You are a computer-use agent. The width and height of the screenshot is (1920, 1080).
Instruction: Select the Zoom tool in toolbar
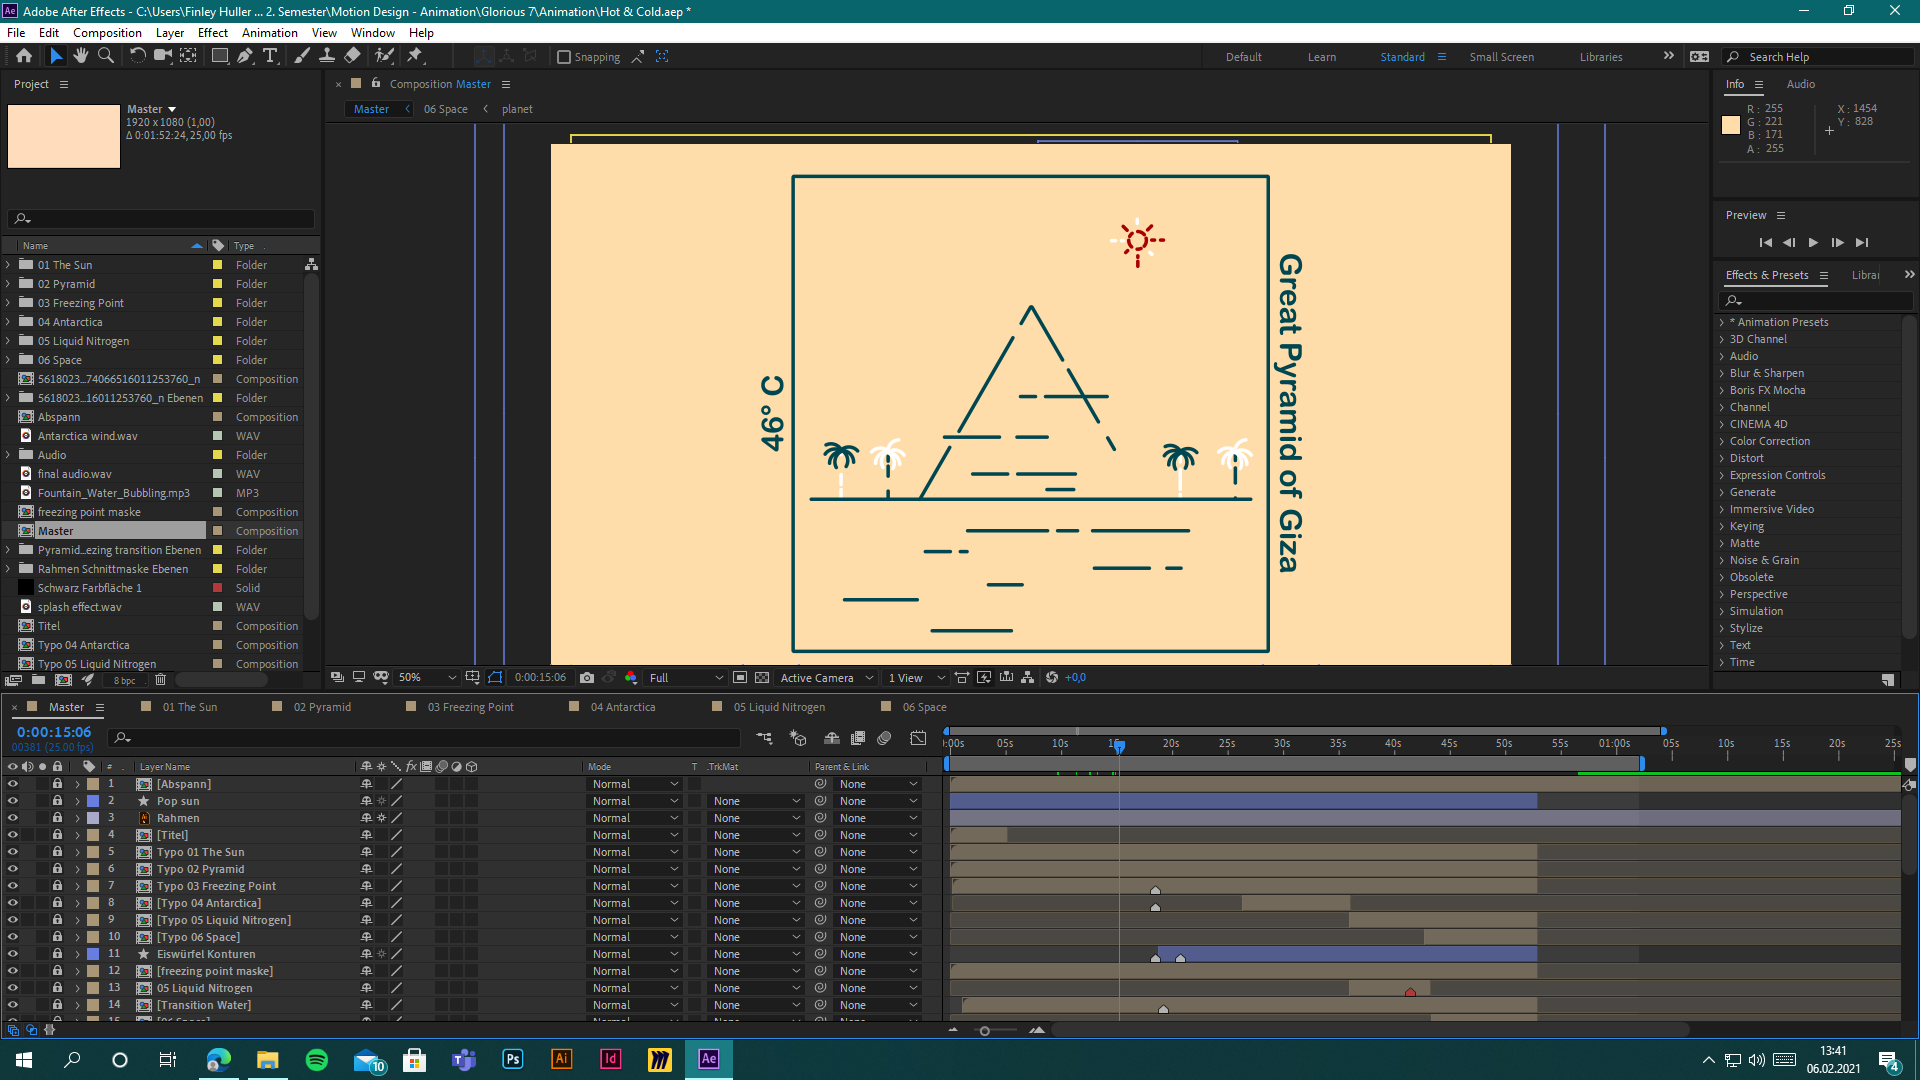(106, 56)
